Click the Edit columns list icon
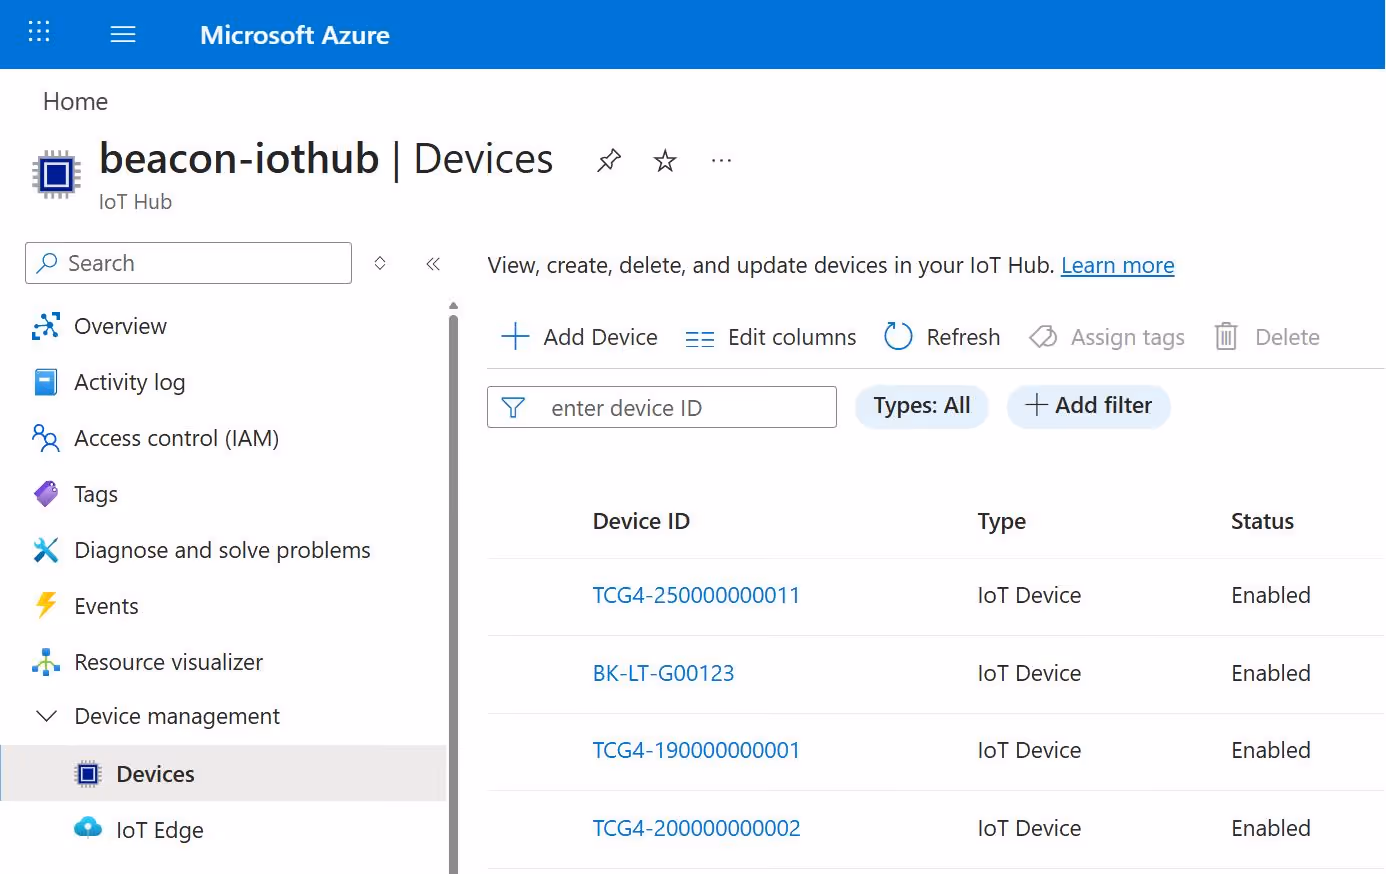Viewport: 1386px width, 874px height. coord(700,339)
